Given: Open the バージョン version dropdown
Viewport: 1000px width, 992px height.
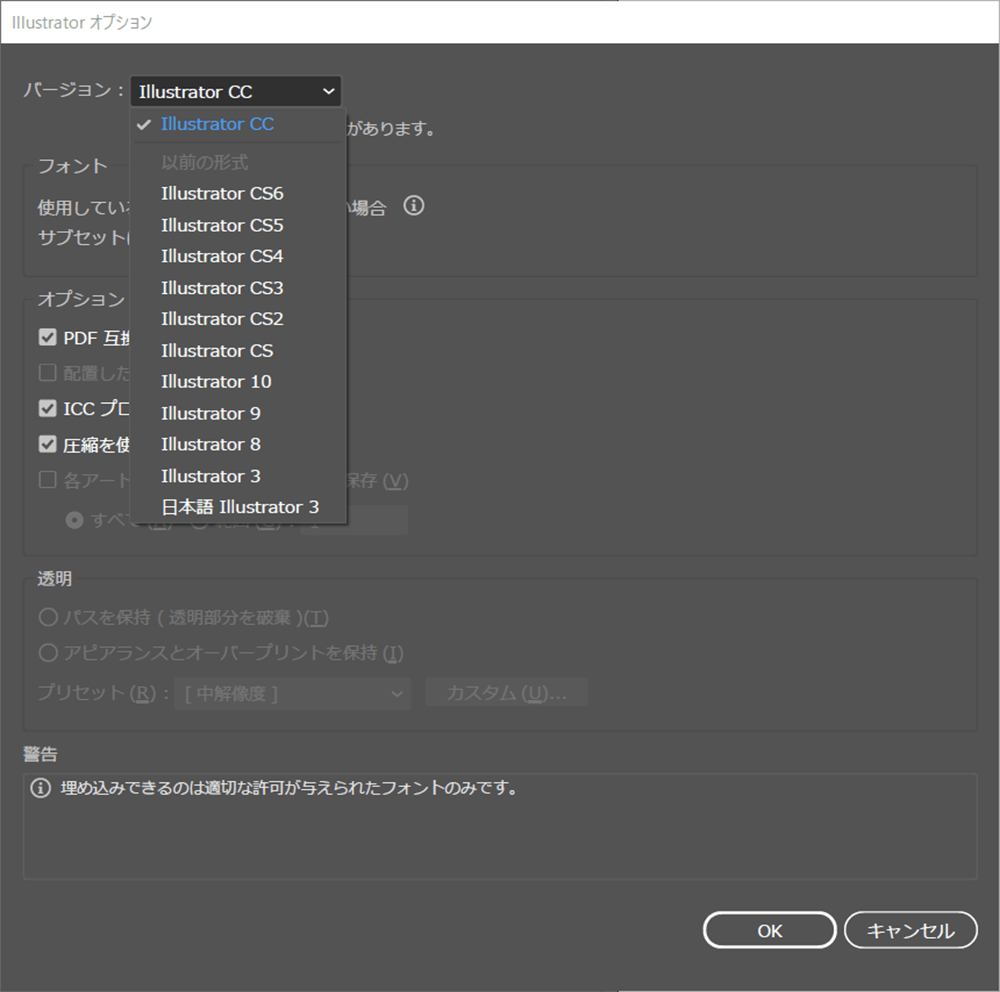Looking at the screenshot, I should tap(235, 91).
